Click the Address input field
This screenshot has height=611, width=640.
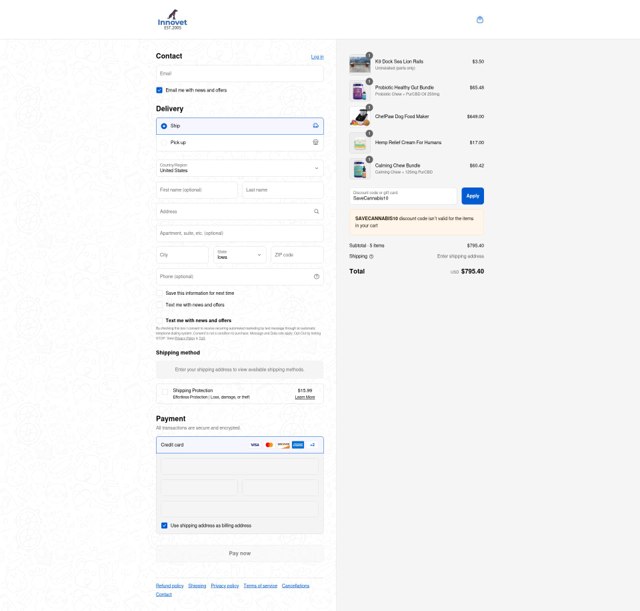(x=240, y=211)
